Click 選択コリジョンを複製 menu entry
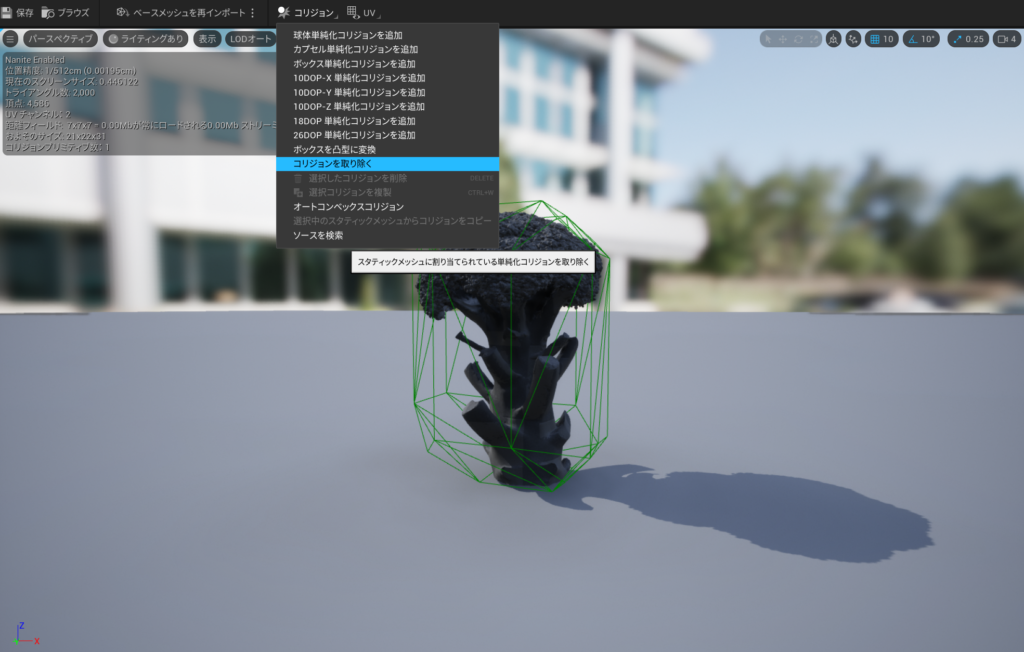This screenshot has height=652, width=1024. point(387,193)
